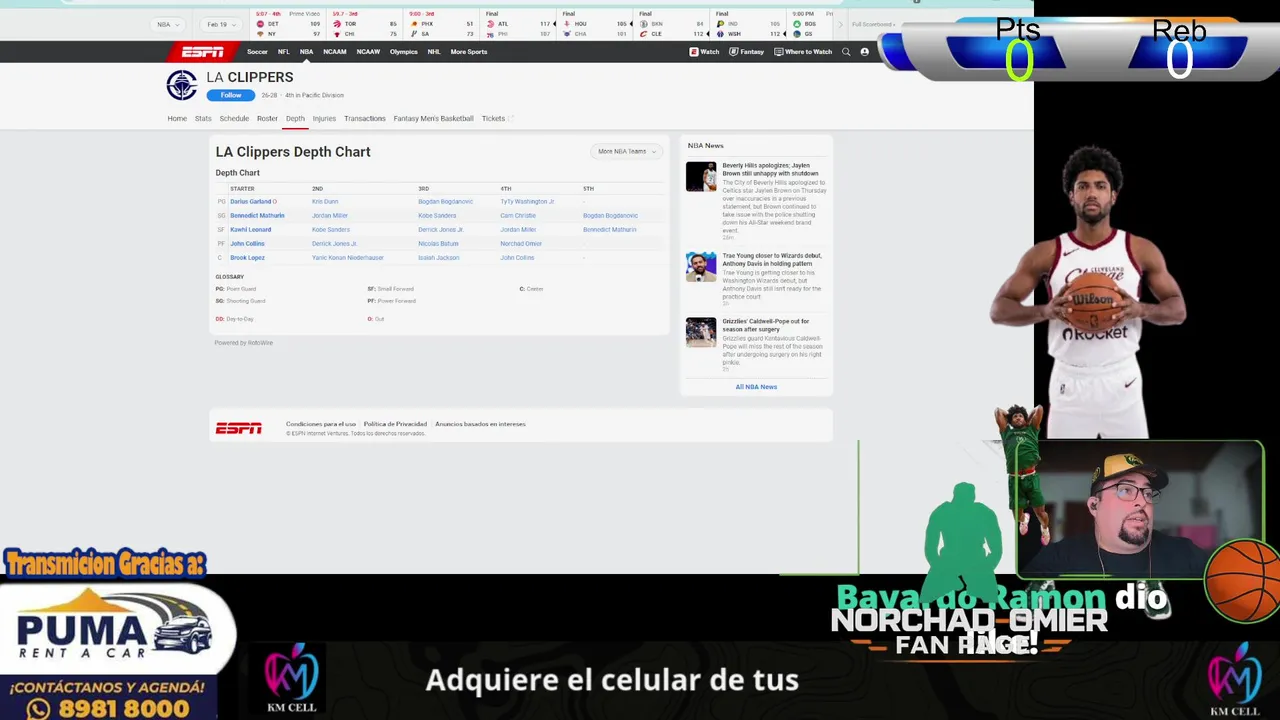Open the Beverly Hills news thumbnail
The height and width of the screenshot is (720, 1280).
coord(701,176)
